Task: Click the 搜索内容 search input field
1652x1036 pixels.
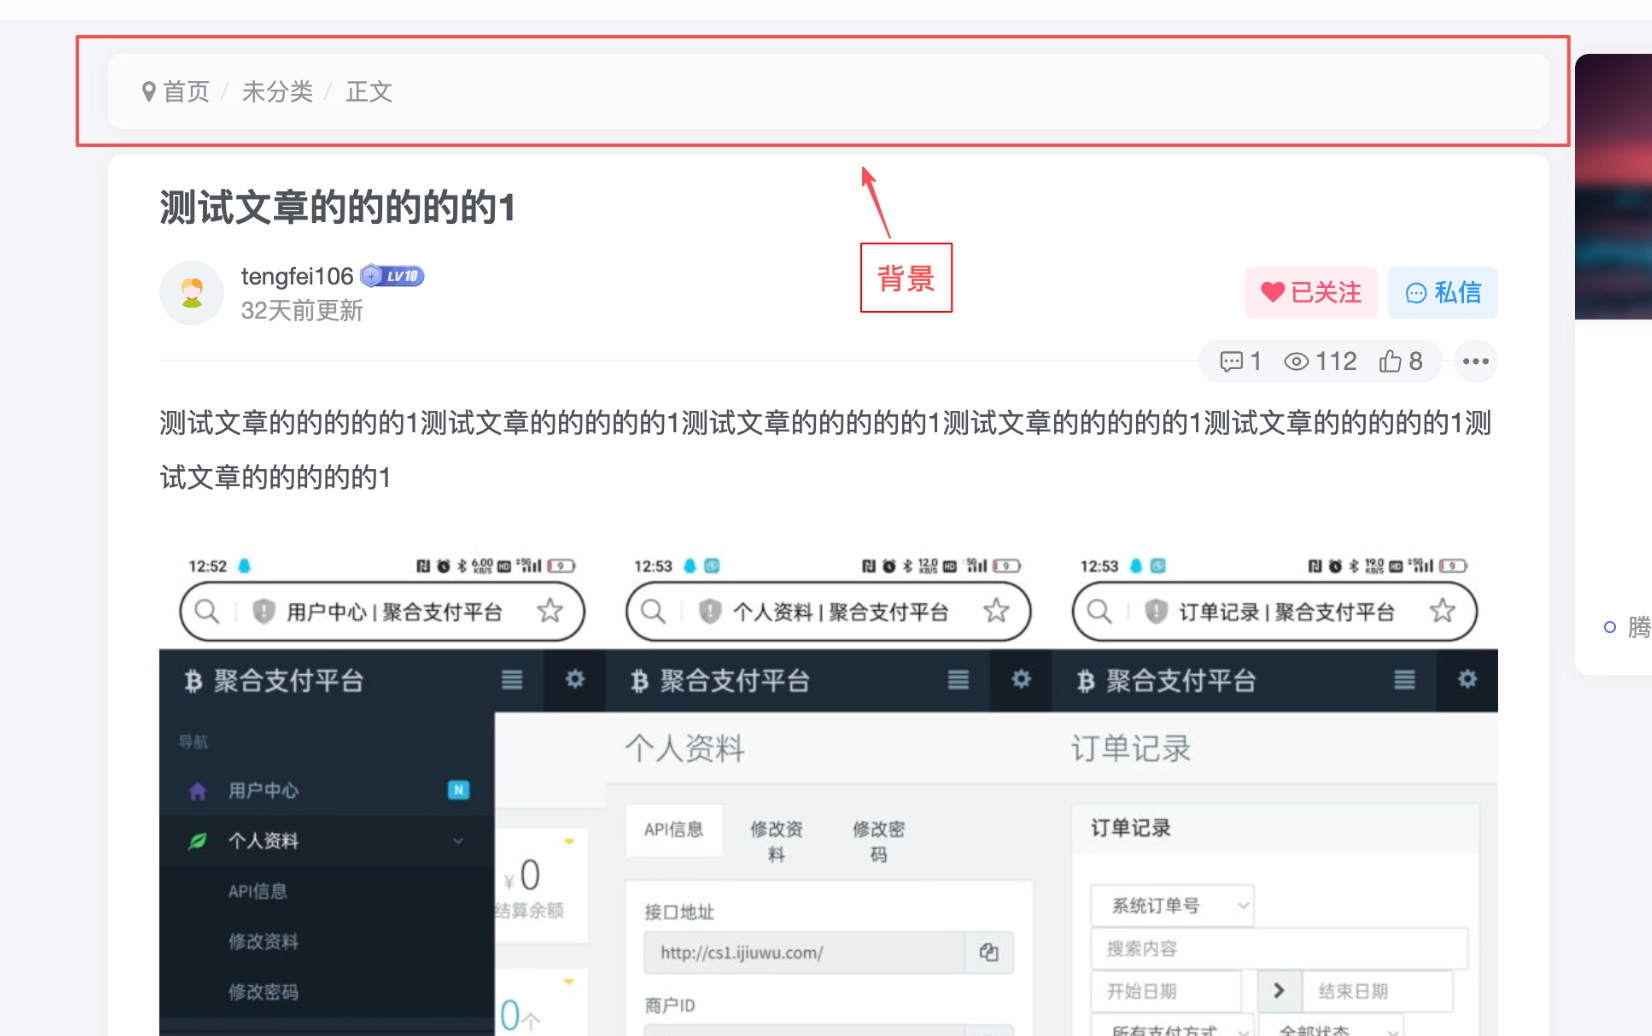Action: (x=1278, y=948)
